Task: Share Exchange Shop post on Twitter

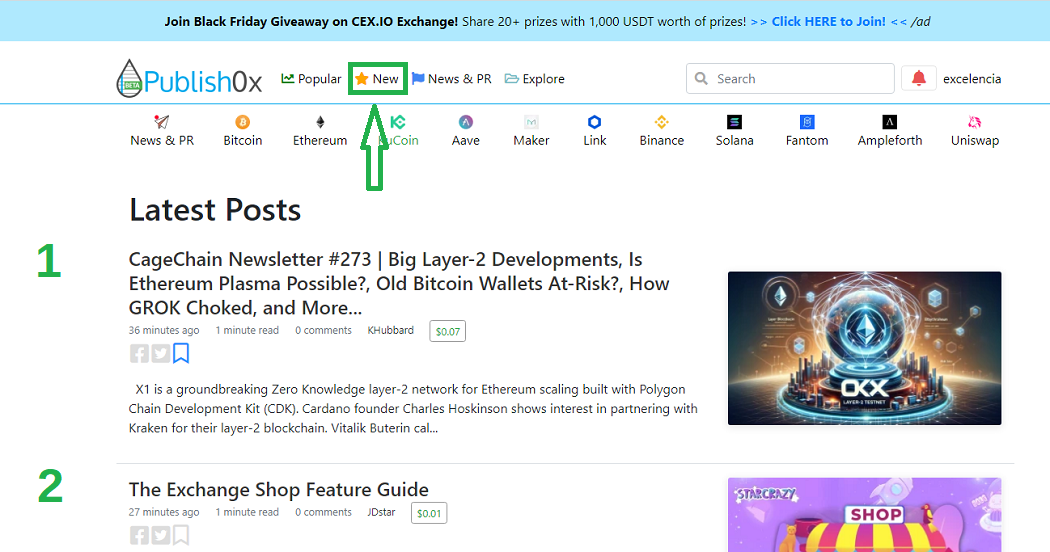Action: point(161,535)
